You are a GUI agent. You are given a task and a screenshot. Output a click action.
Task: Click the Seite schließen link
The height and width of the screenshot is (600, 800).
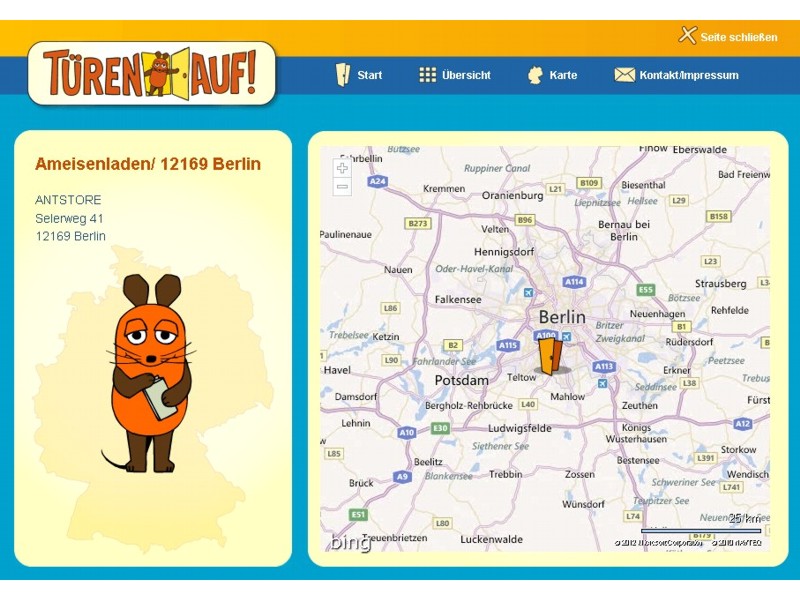[739, 37]
